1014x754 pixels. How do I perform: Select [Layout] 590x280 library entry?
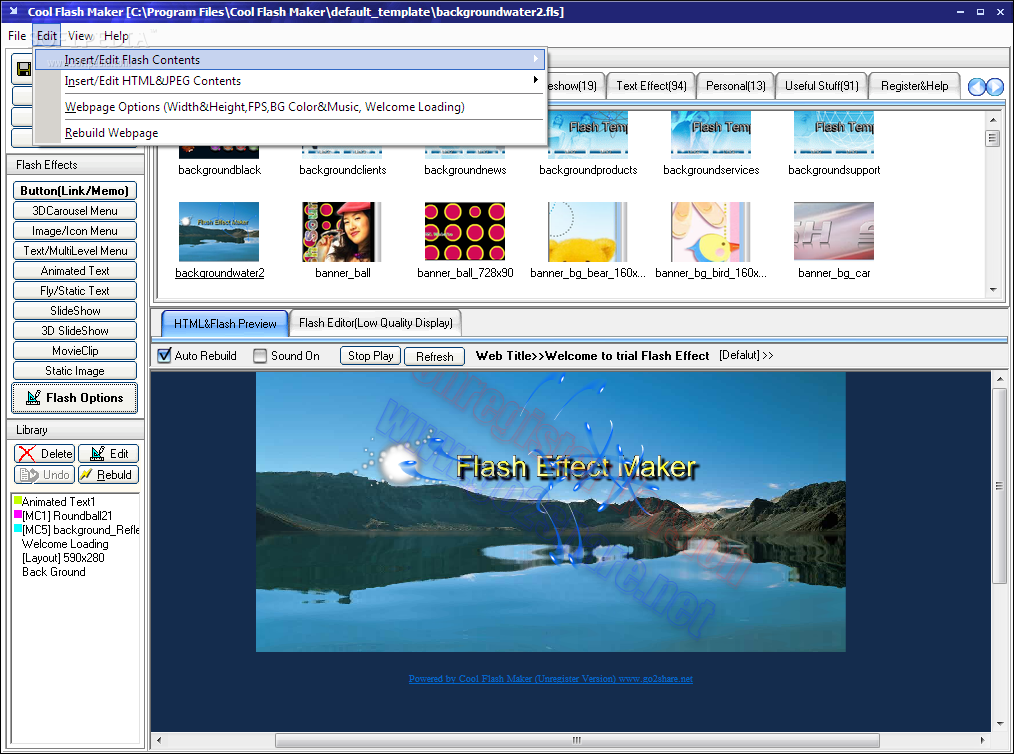point(63,557)
